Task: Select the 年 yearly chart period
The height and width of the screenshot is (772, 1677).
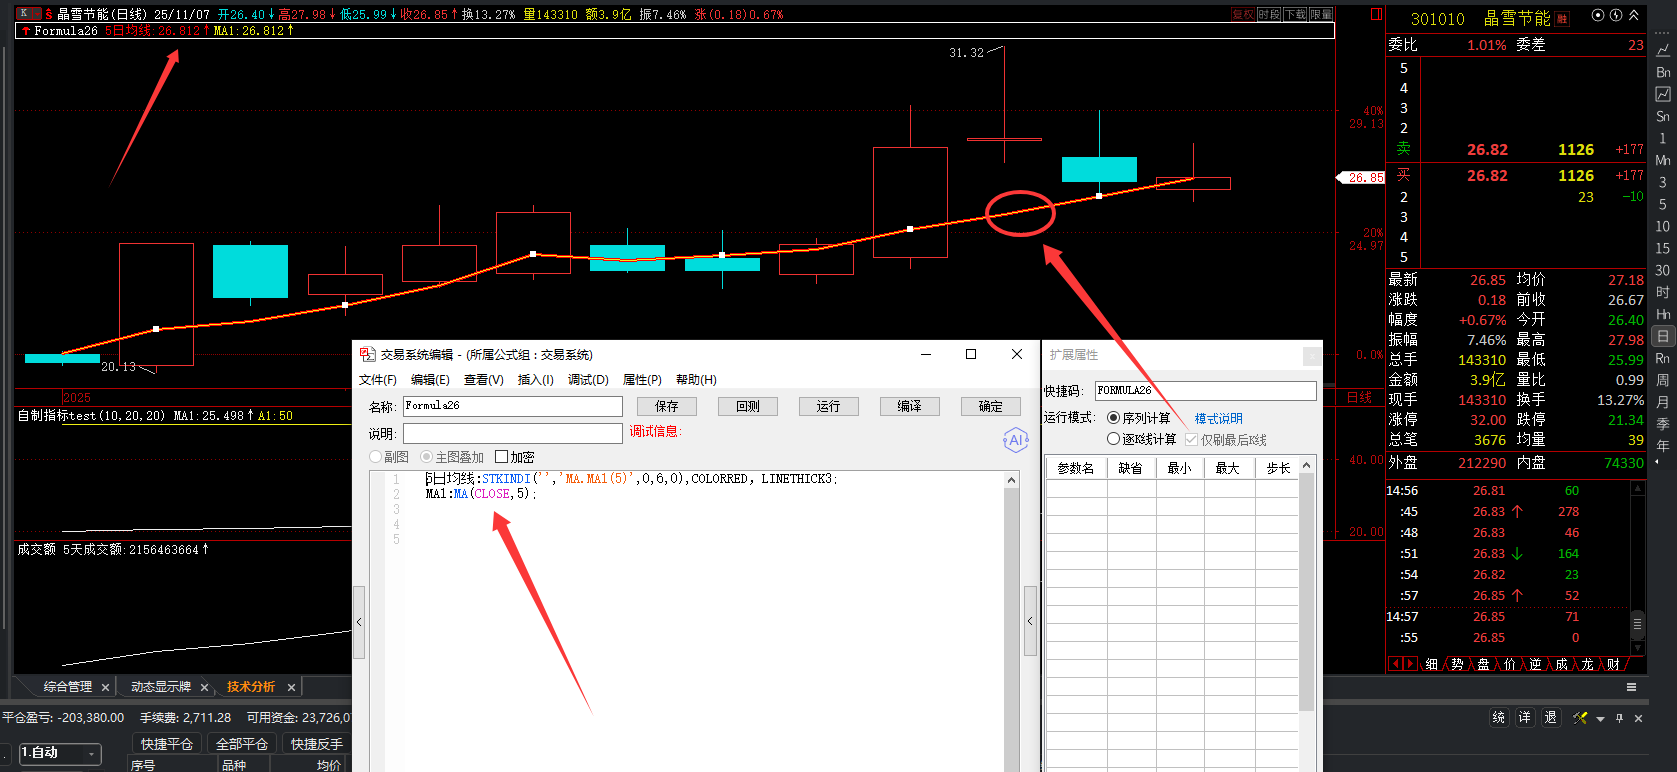Action: coord(1663,446)
